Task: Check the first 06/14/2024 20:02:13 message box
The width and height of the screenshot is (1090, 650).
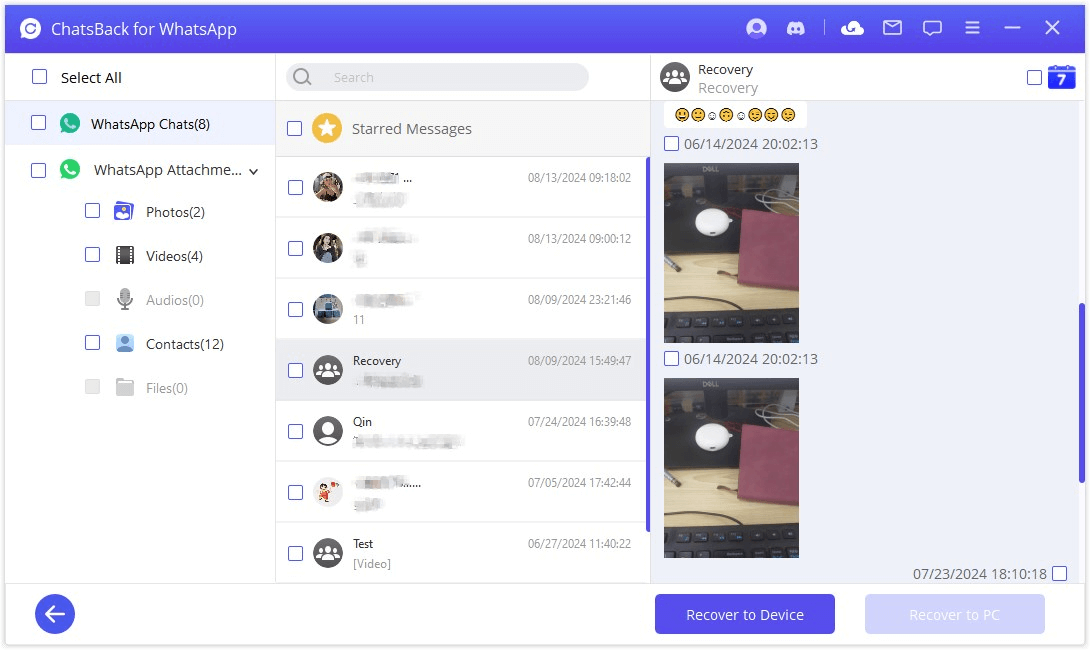Action: point(672,144)
